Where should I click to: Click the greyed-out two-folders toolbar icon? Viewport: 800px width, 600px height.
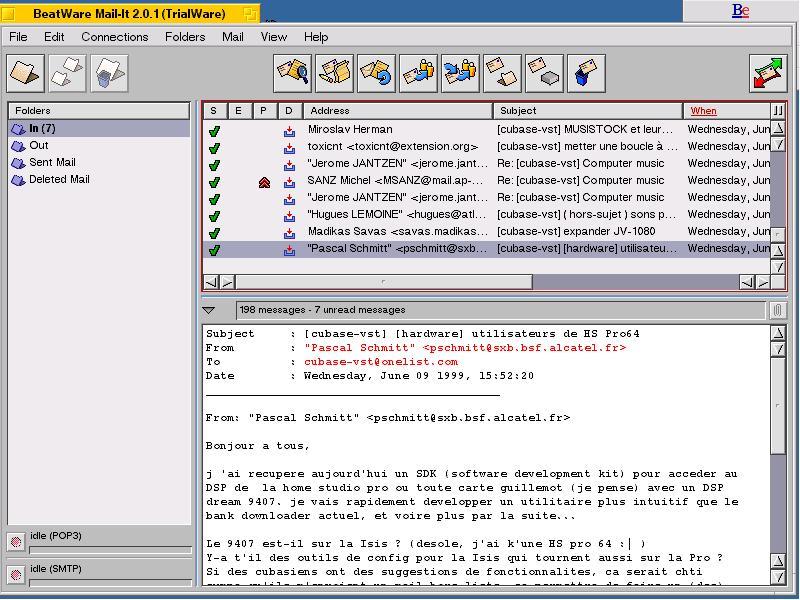[67, 73]
